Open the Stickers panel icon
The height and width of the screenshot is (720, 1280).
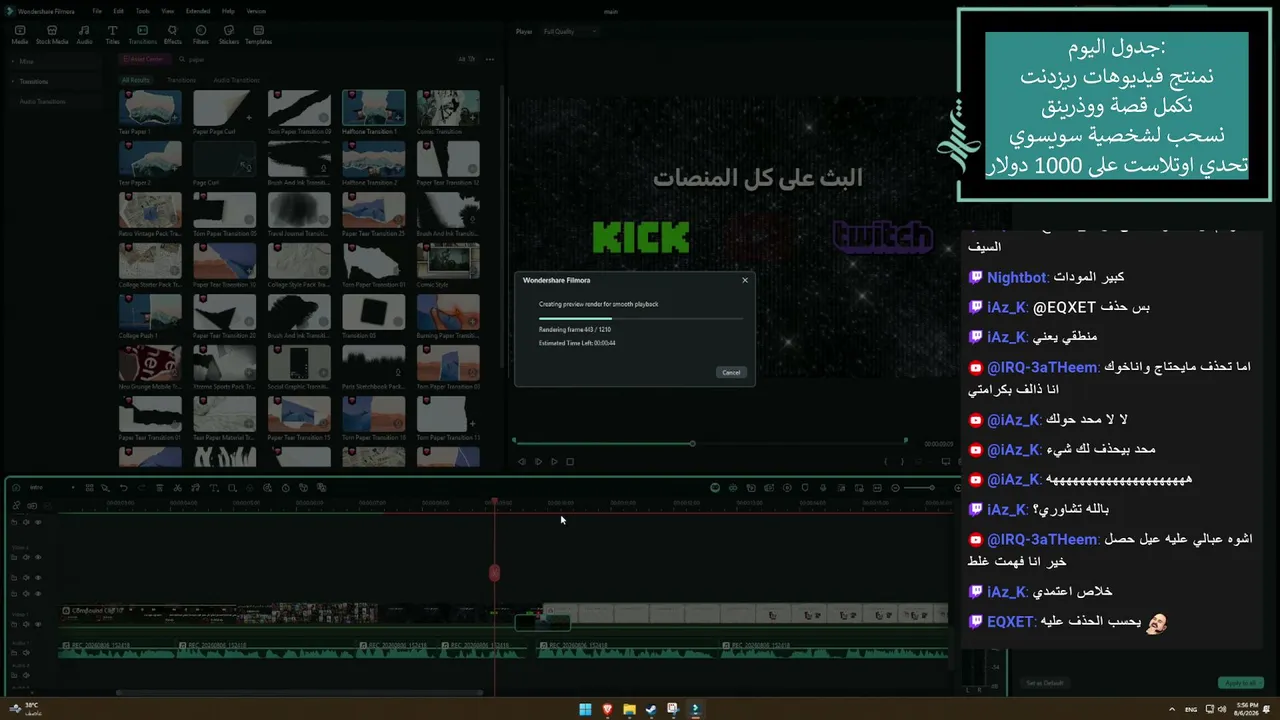(229, 31)
